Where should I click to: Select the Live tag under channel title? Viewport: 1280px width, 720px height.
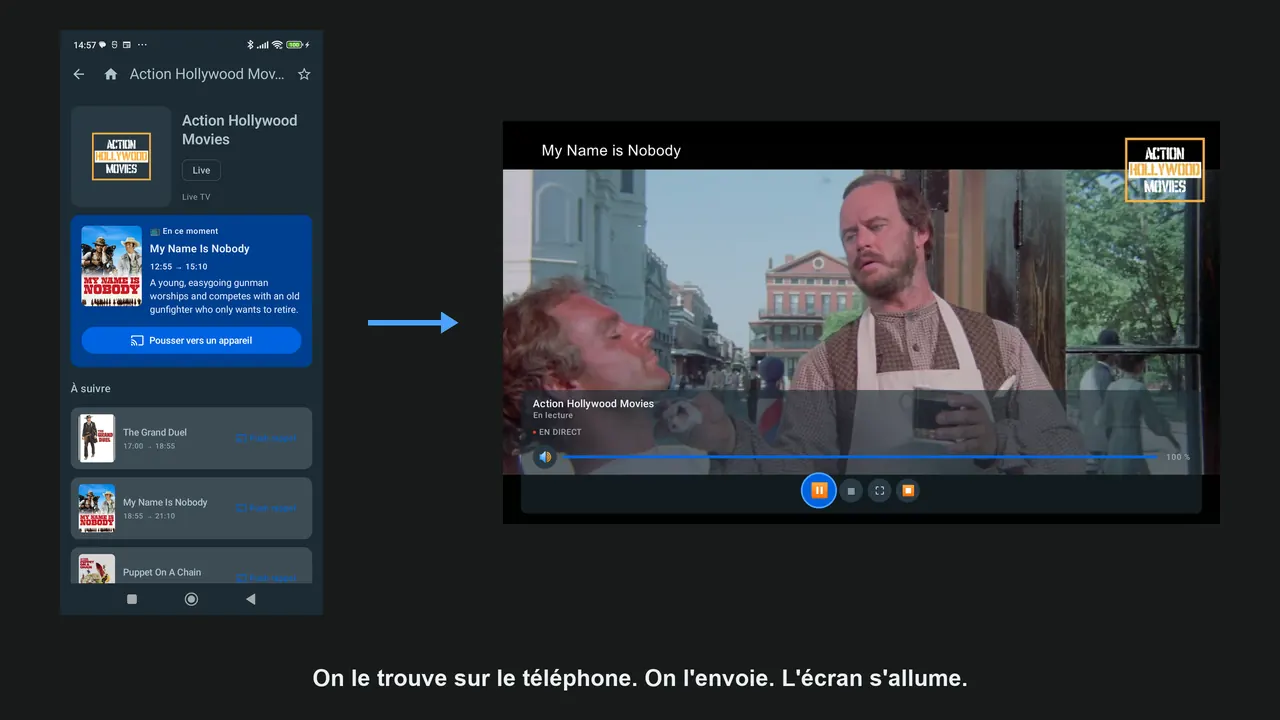pos(201,170)
